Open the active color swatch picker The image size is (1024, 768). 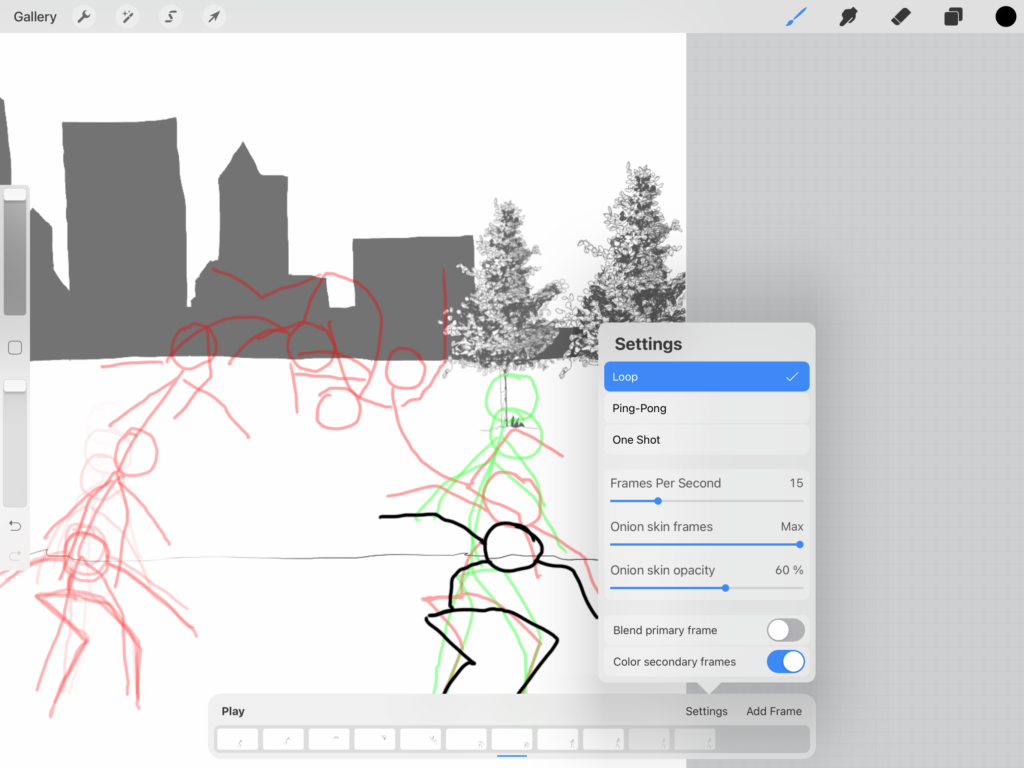pos(1004,16)
